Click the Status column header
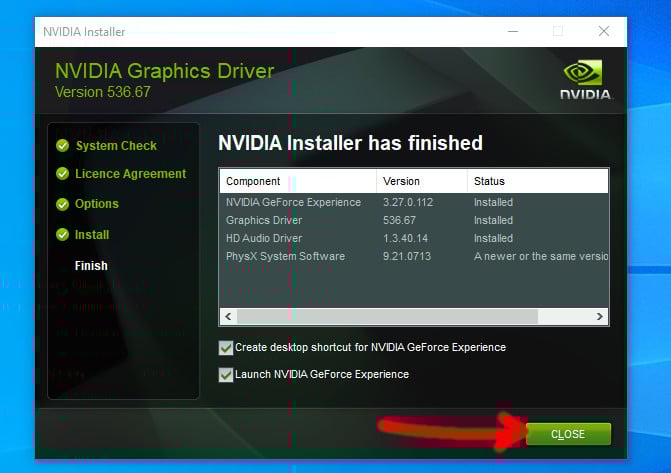Viewport: 671px width, 473px height. click(538, 181)
